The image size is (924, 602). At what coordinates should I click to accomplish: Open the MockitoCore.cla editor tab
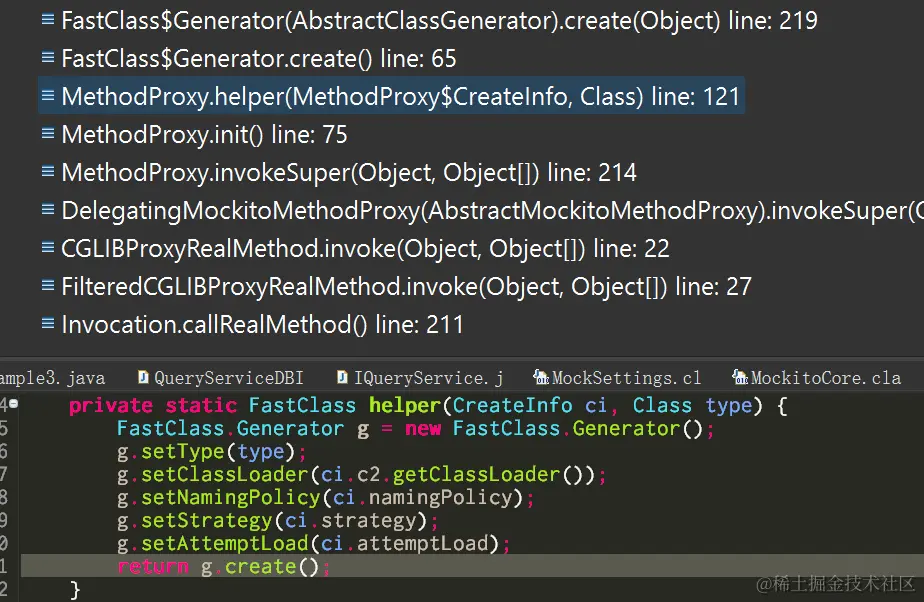pyautogui.click(x=817, y=378)
